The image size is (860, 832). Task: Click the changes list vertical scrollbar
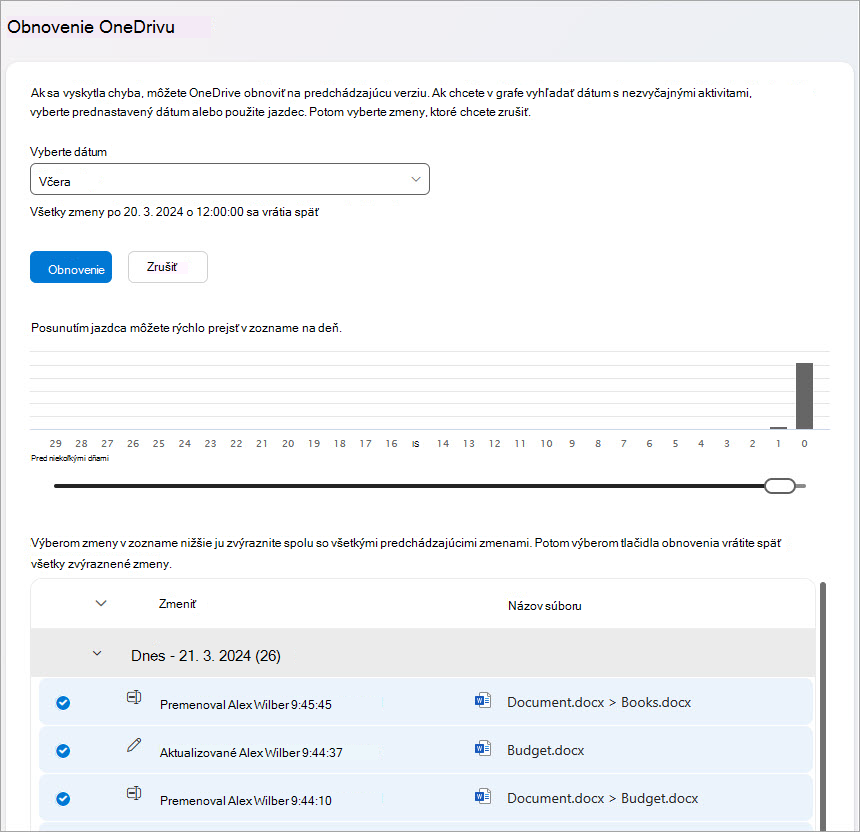coord(822,706)
